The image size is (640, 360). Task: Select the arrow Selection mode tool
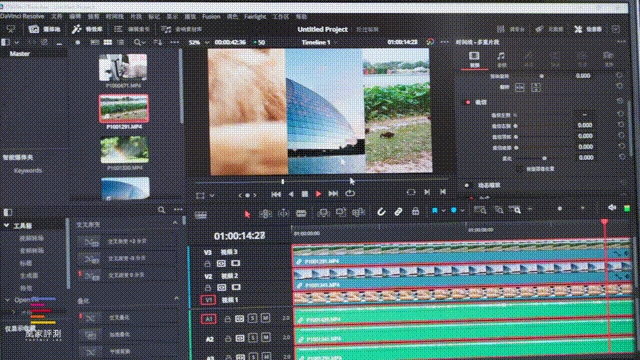click(247, 214)
